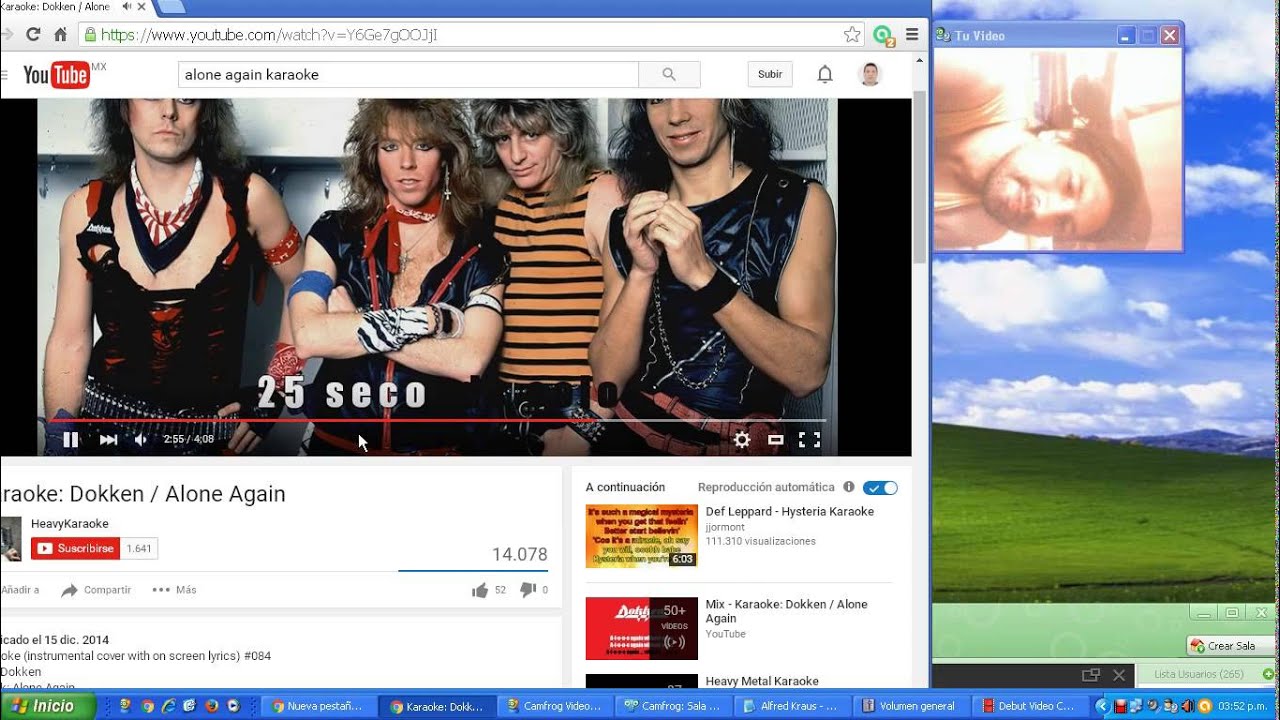Click the 14.078 view count
This screenshot has height=720, width=1280.
520,554
